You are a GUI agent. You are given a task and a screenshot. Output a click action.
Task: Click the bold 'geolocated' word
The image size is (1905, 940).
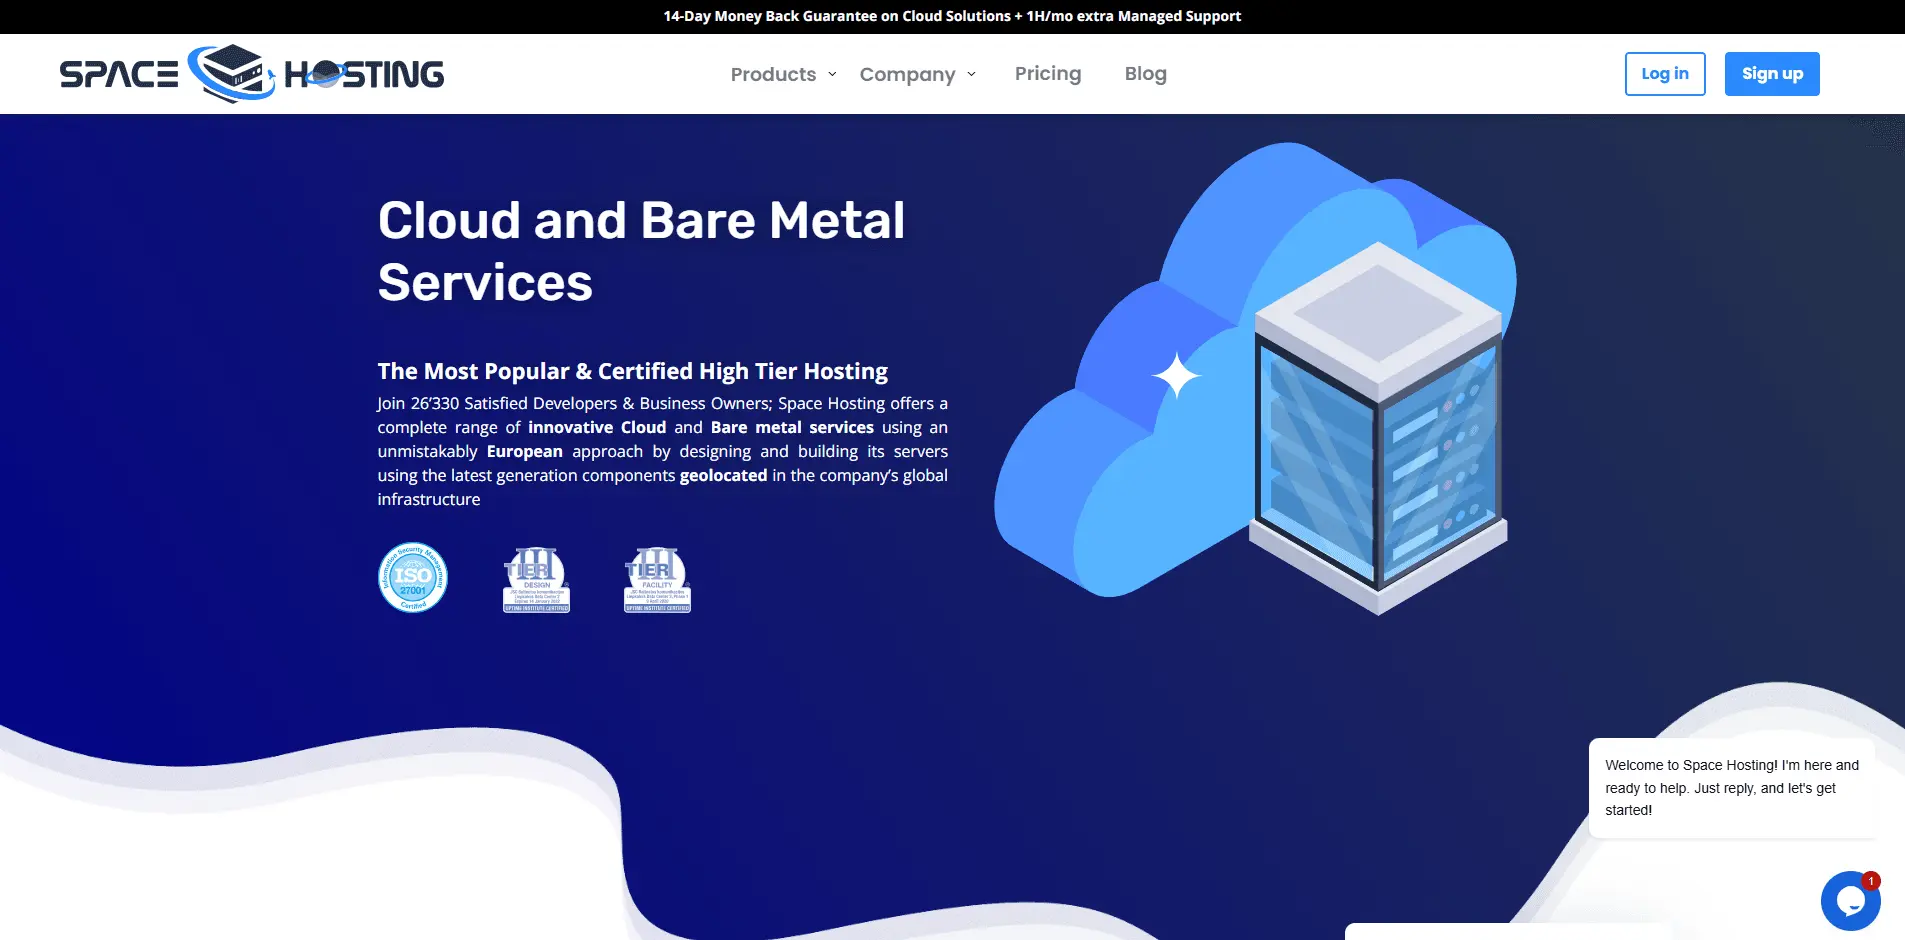[723, 475]
